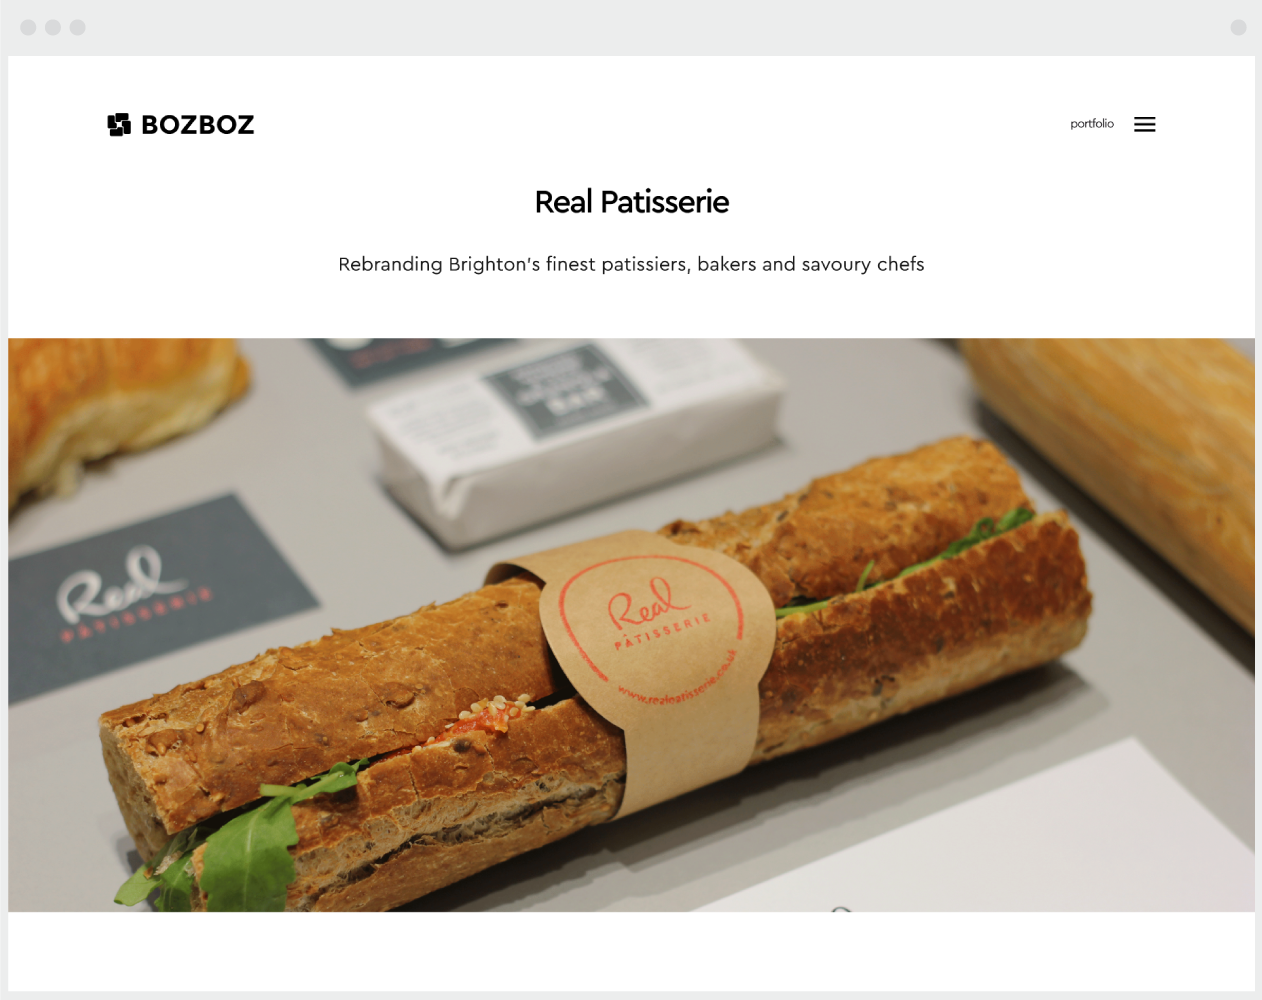Click the third grey window dot

click(x=78, y=28)
